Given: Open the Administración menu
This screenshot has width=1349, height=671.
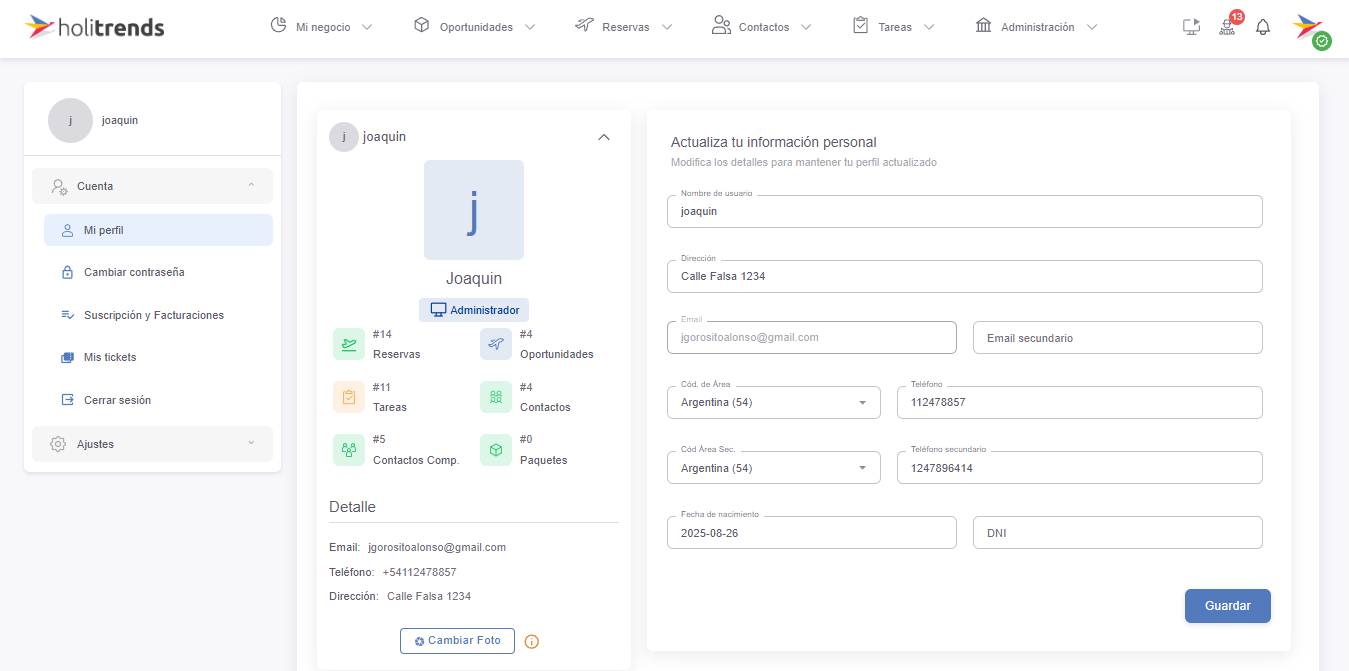Looking at the screenshot, I should click(x=1037, y=27).
